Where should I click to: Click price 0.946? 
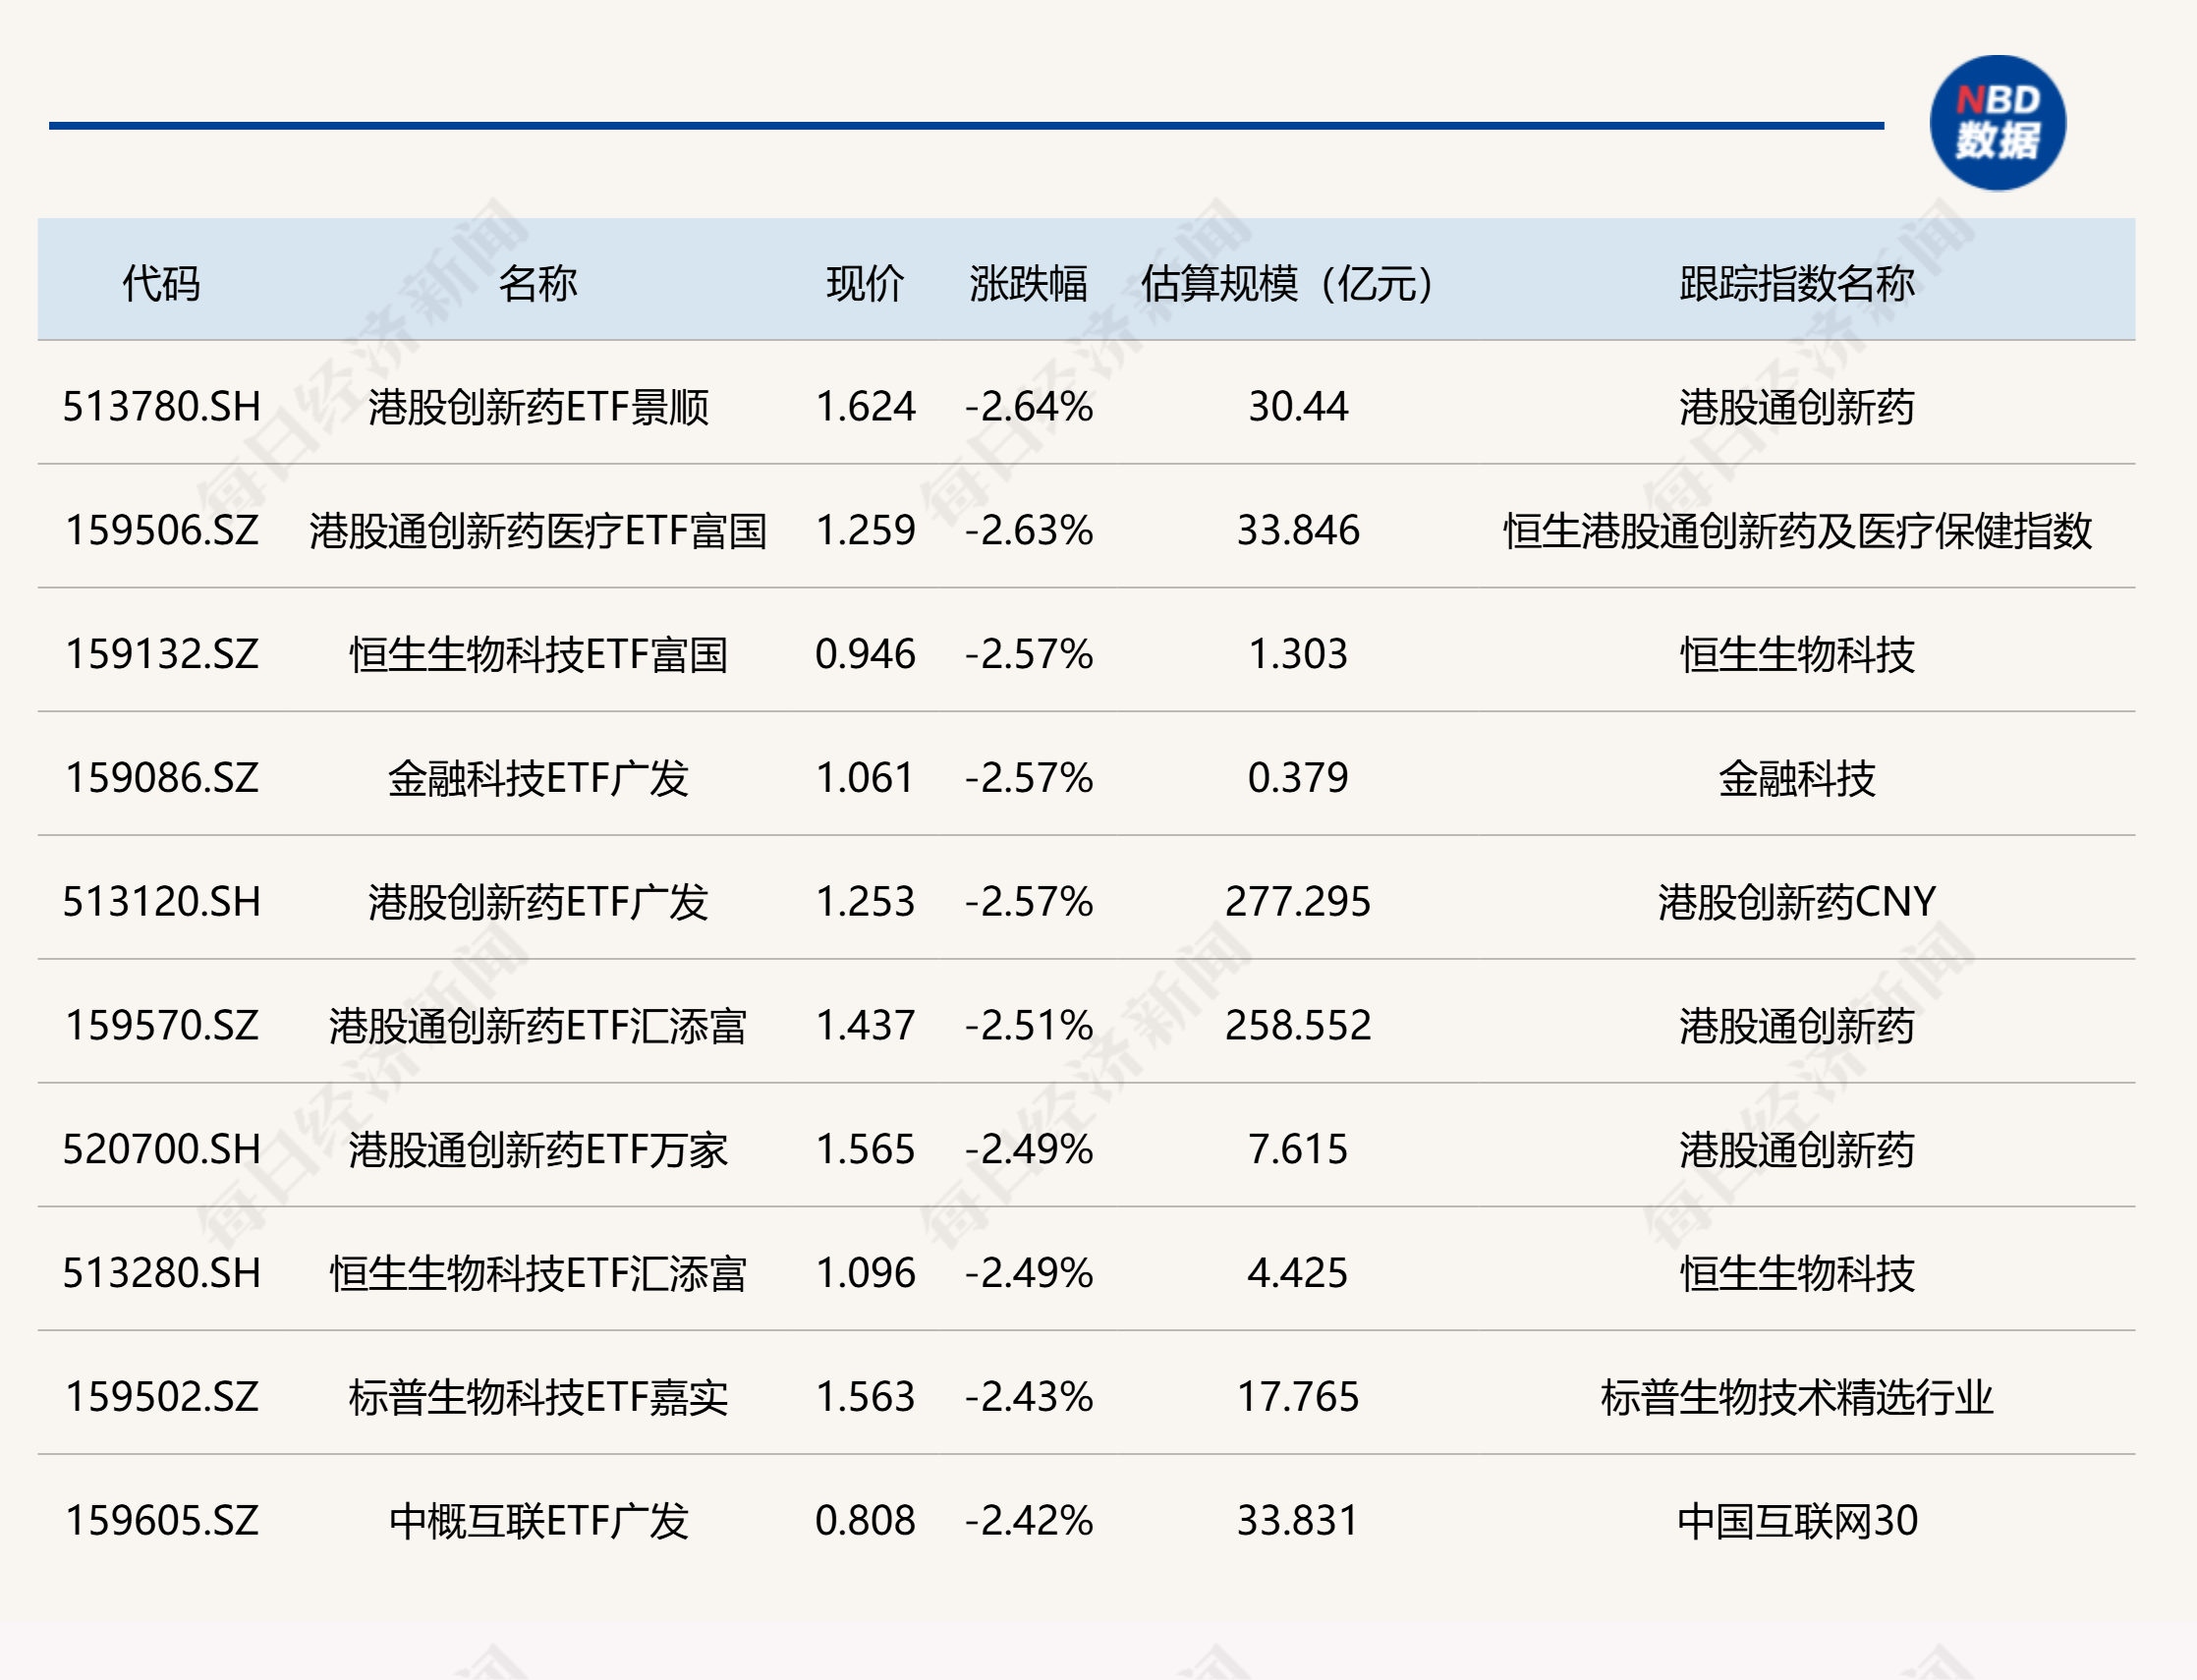pos(865,655)
